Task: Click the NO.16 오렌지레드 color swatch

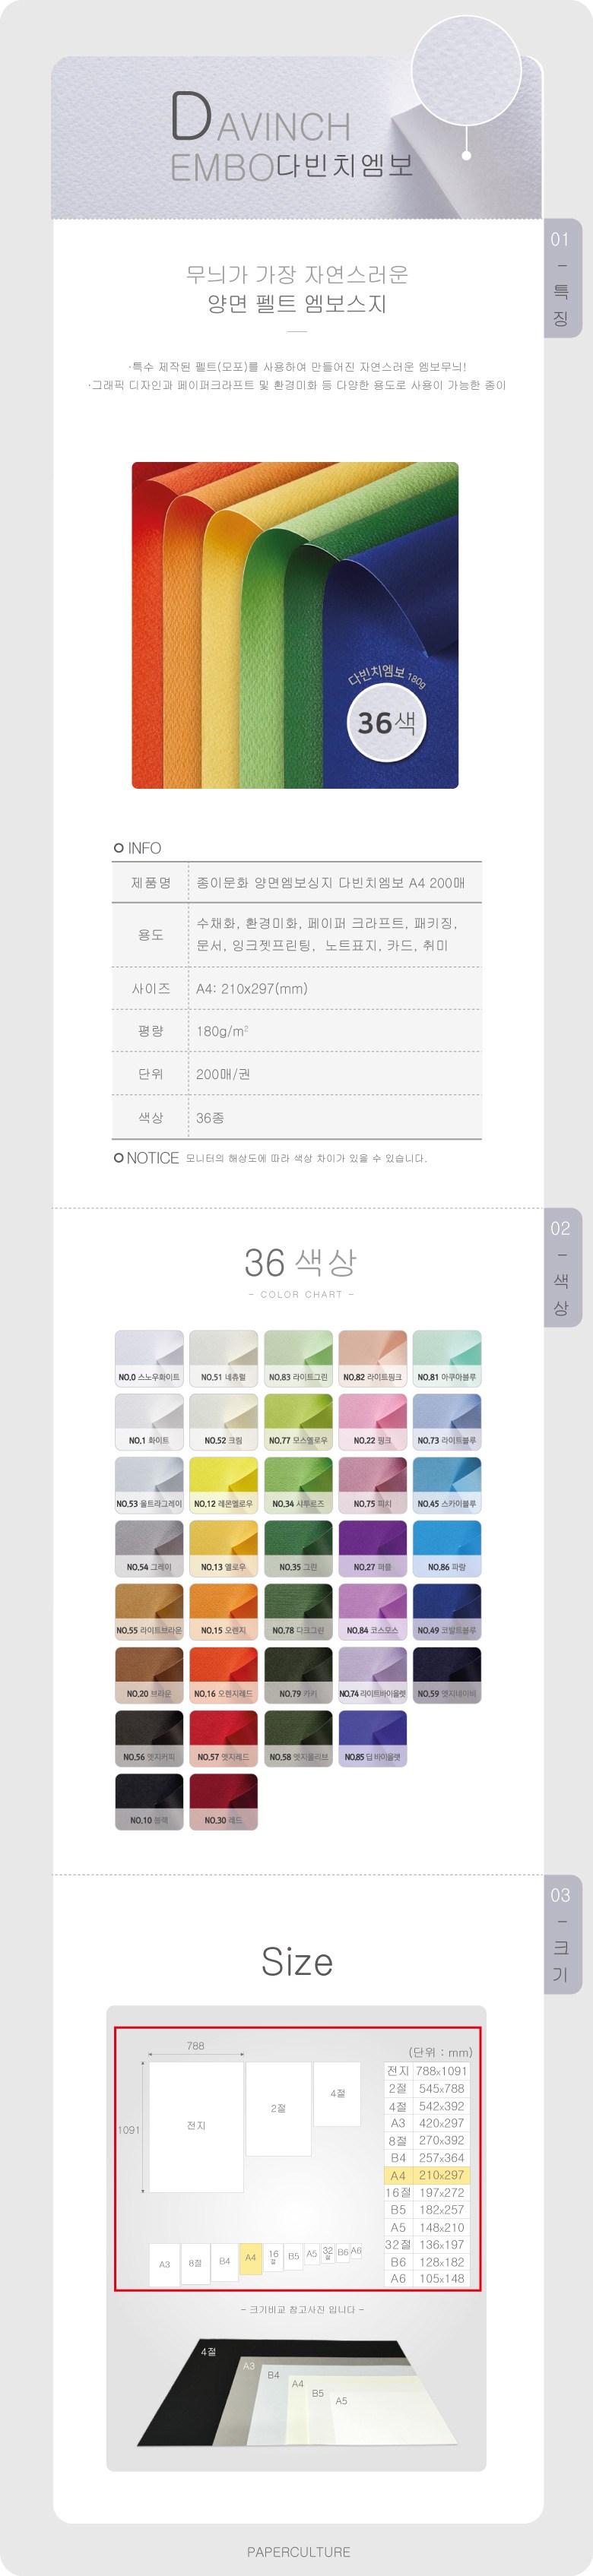Action: pyautogui.click(x=223, y=1674)
